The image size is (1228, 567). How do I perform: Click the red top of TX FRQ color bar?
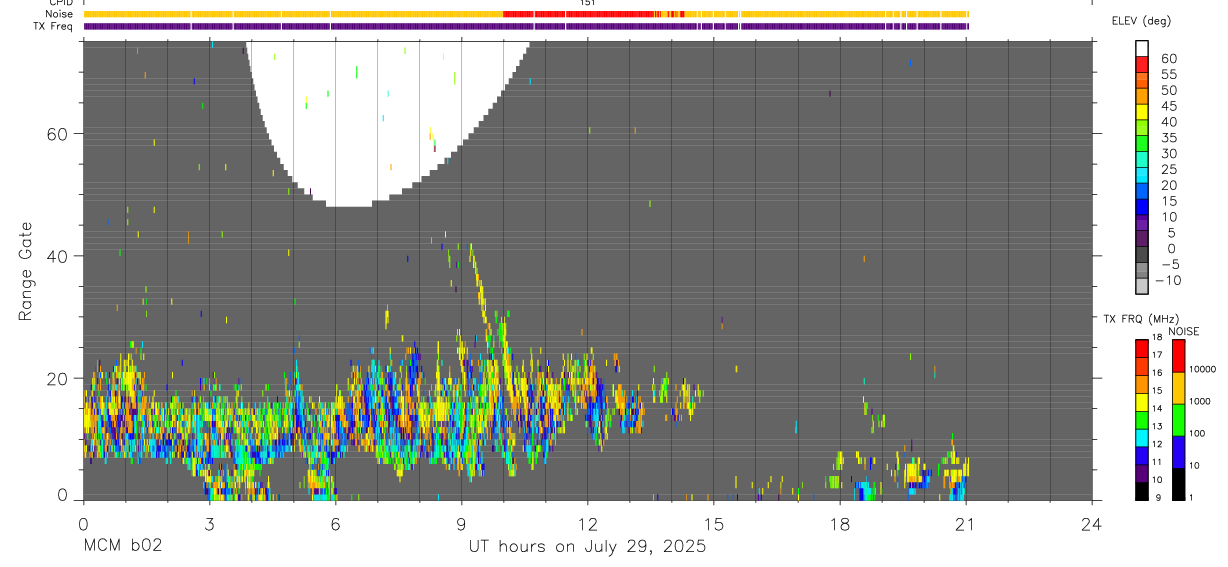click(x=1142, y=347)
